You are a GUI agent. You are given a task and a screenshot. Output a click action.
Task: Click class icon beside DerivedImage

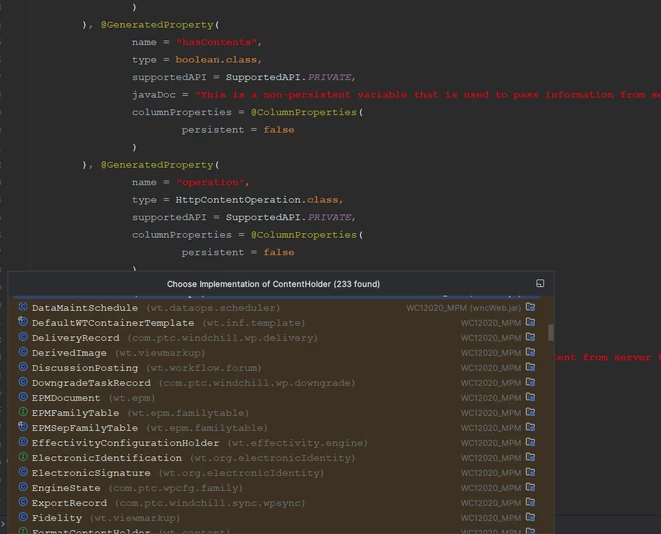(23, 352)
